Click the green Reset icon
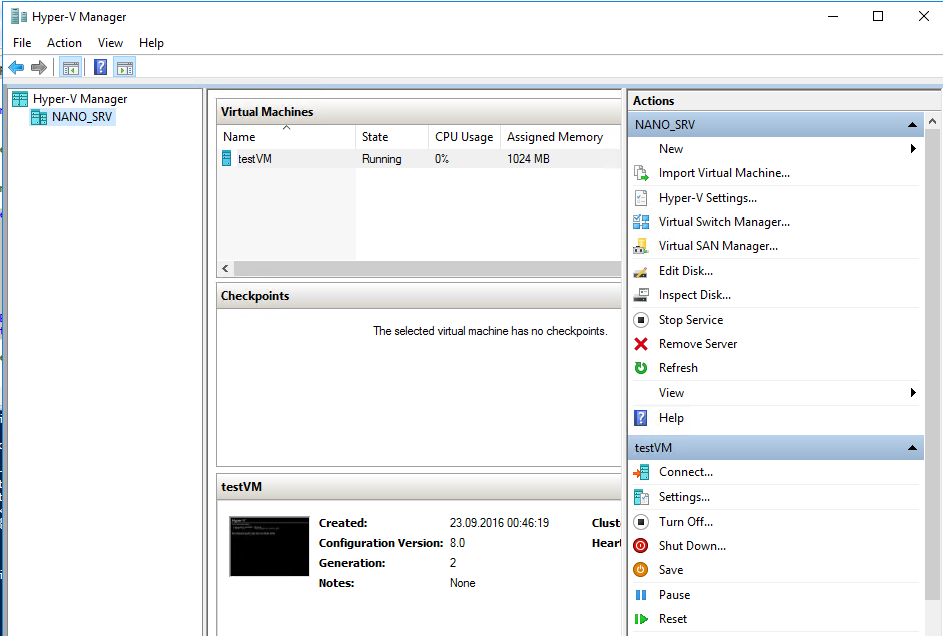This screenshot has height=636, width=943. coord(641,619)
